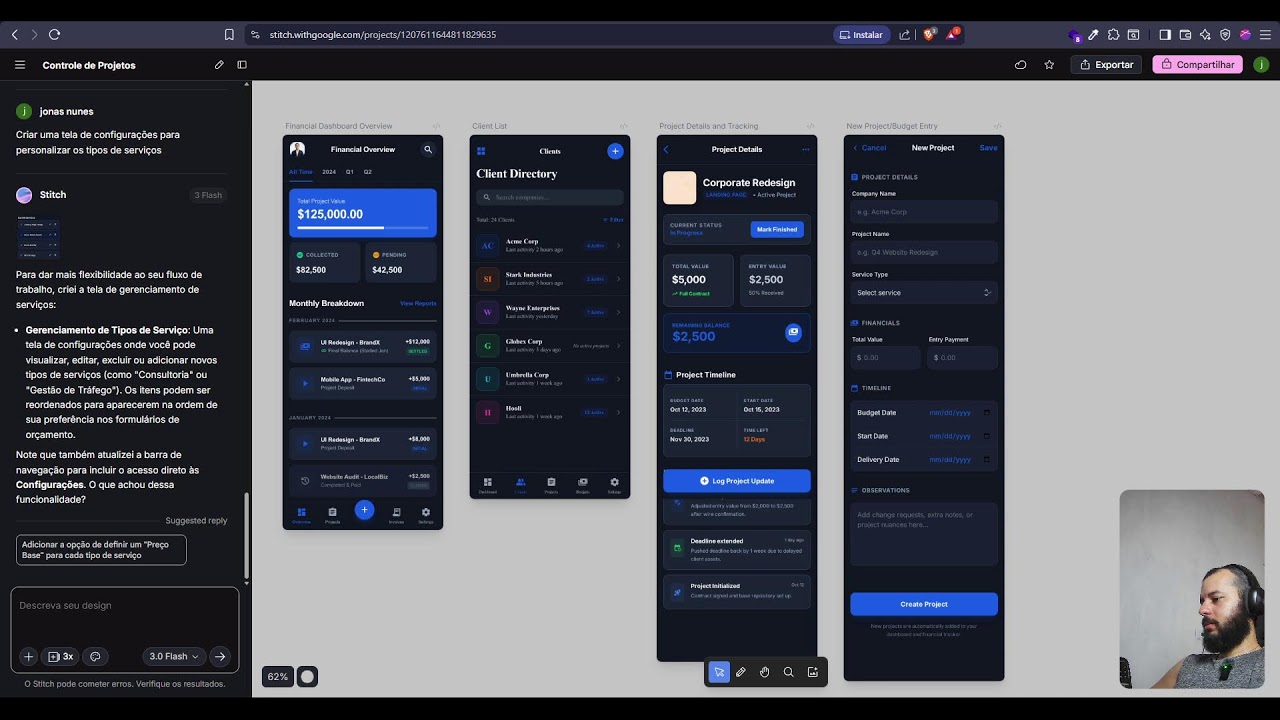Click Company Name input field

[x=924, y=212]
